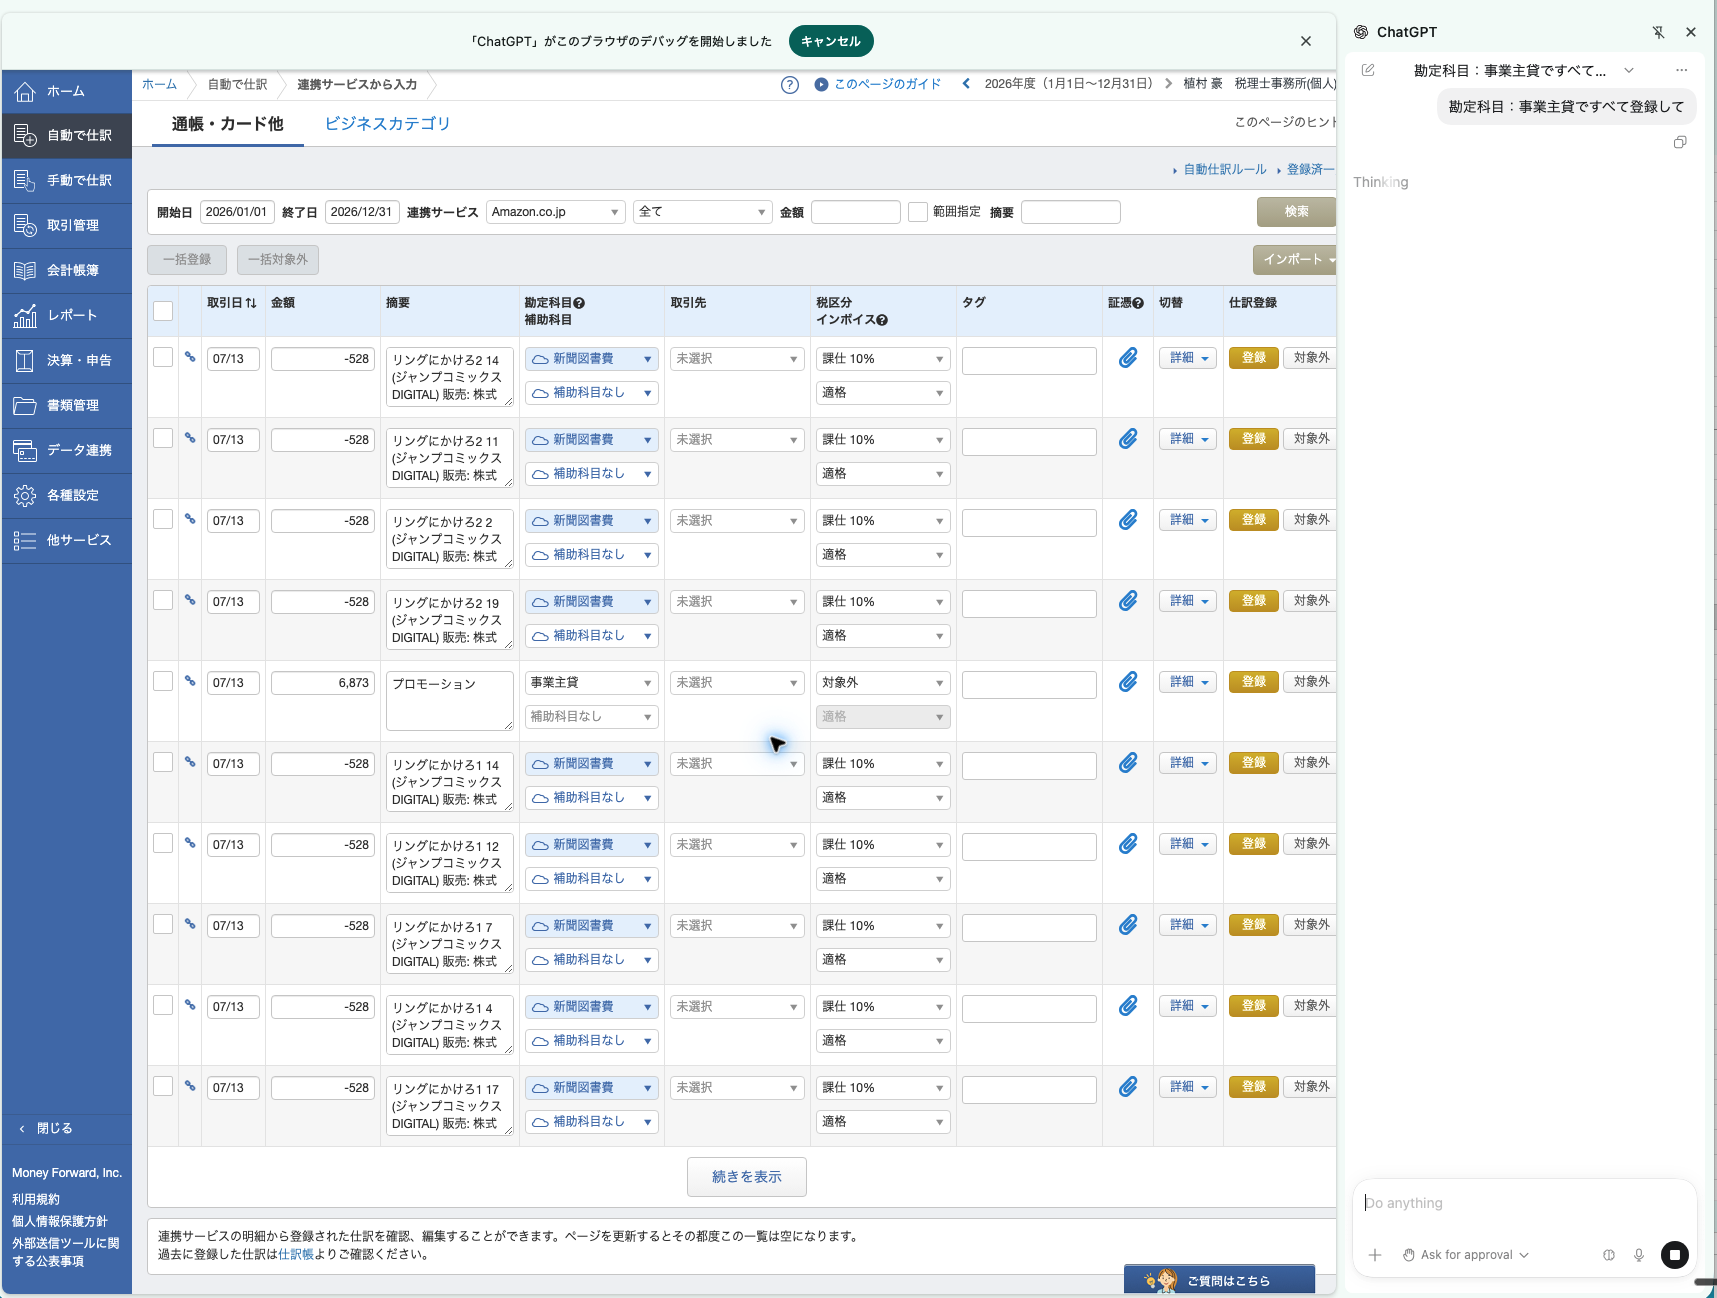Click the link icon in the プロモーション row
Viewport: 1717px width, 1298px height.
(x=190, y=681)
